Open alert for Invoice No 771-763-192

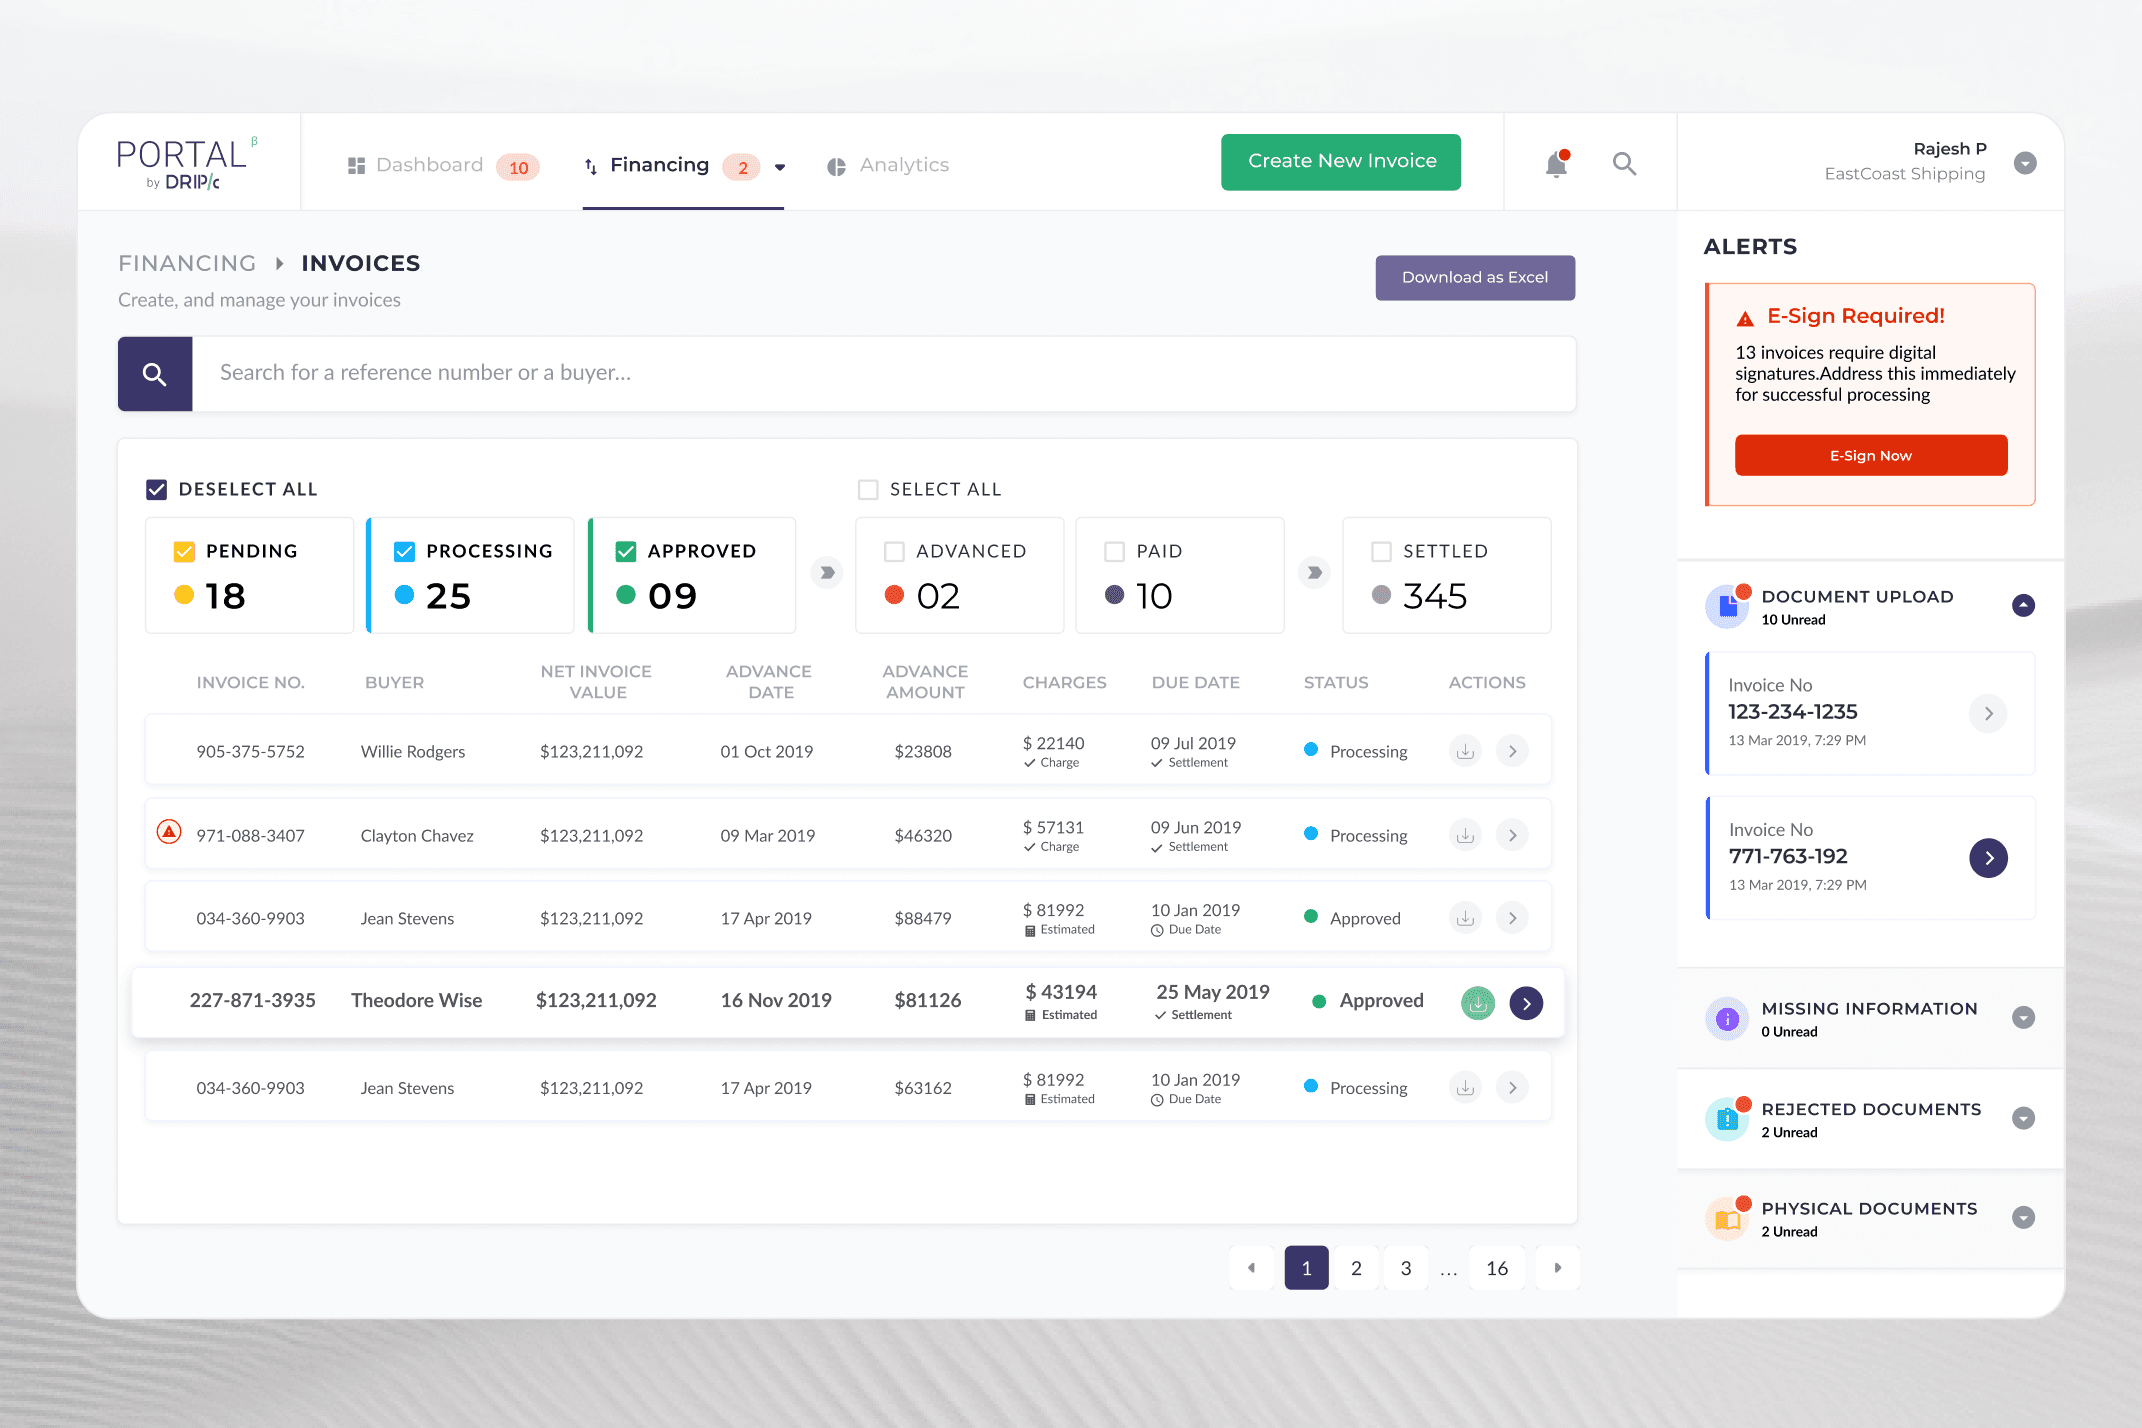(1988, 858)
